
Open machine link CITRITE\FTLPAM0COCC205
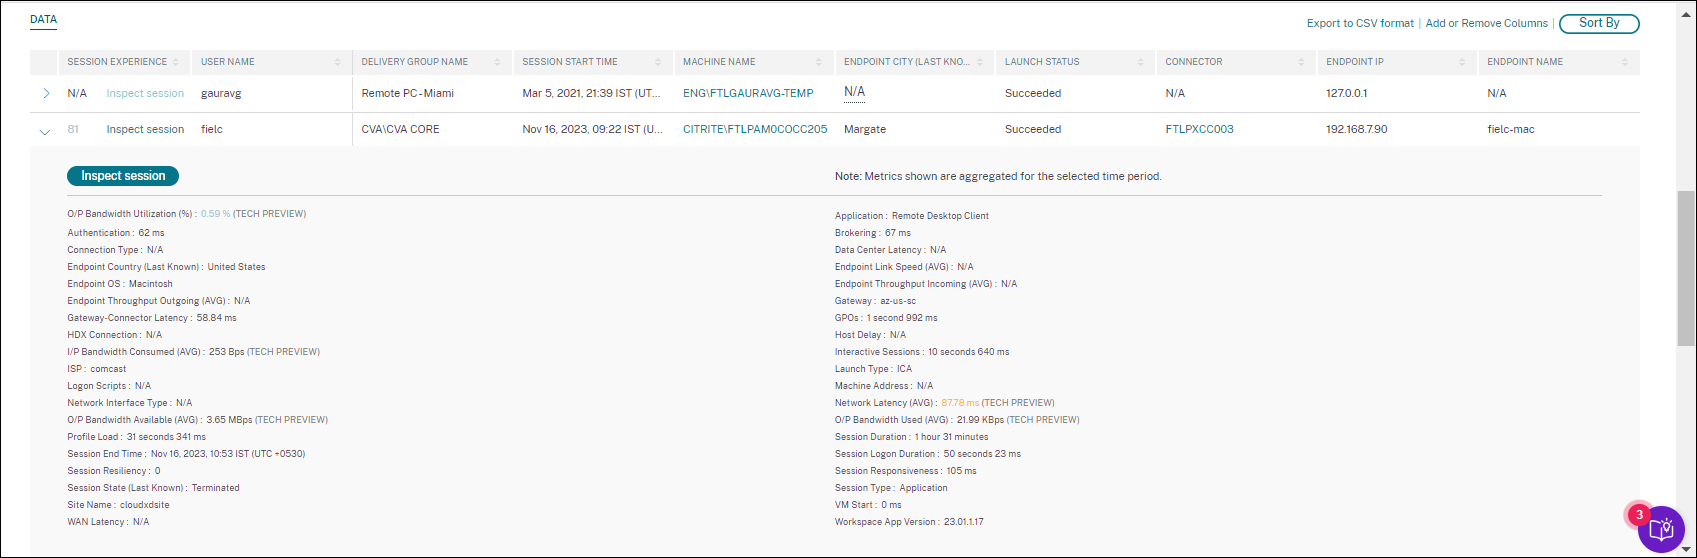click(755, 130)
